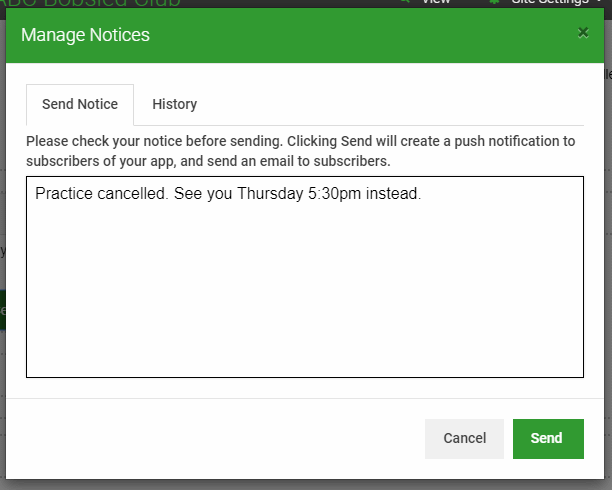Click into the notice message text area
The width and height of the screenshot is (612, 490).
[x=305, y=277]
